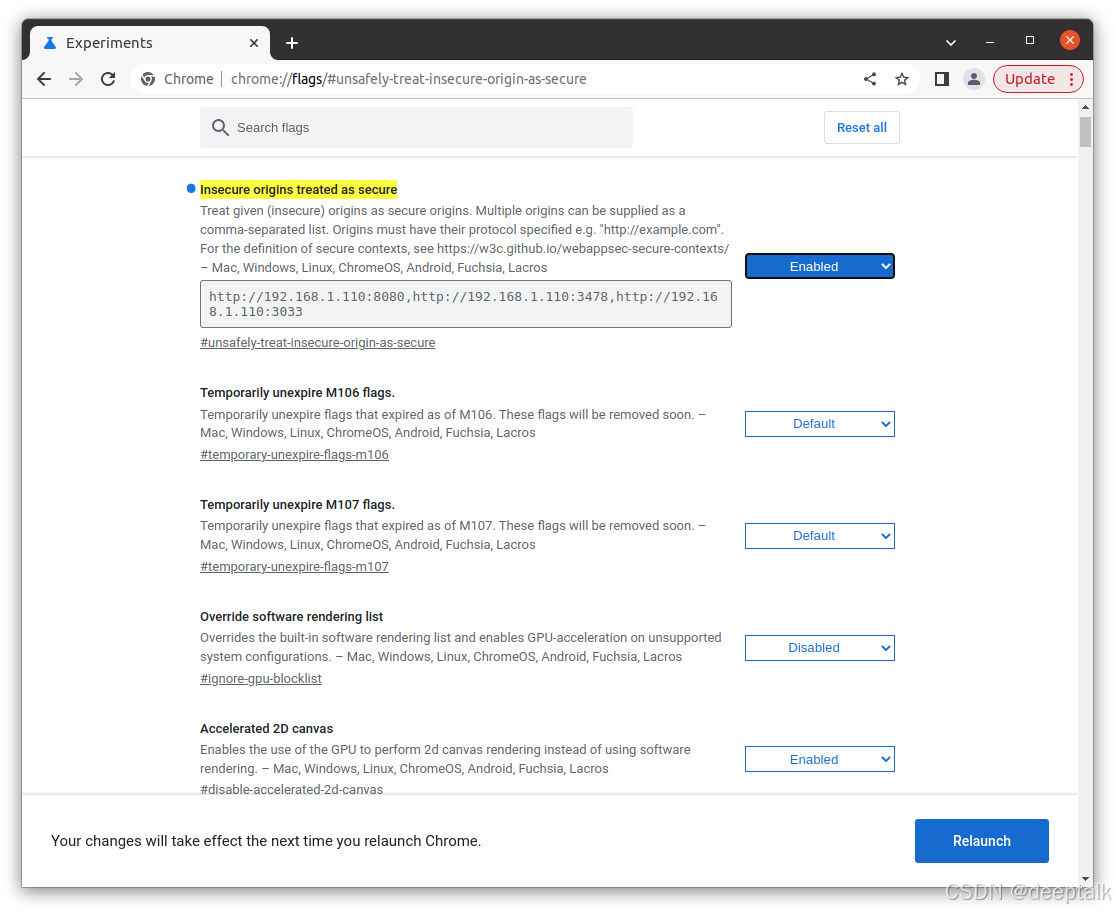This screenshot has height=912, width=1115.
Task: Follow #temporary-unexpire-flags-m106 link
Action: pyautogui.click(x=294, y=454)
